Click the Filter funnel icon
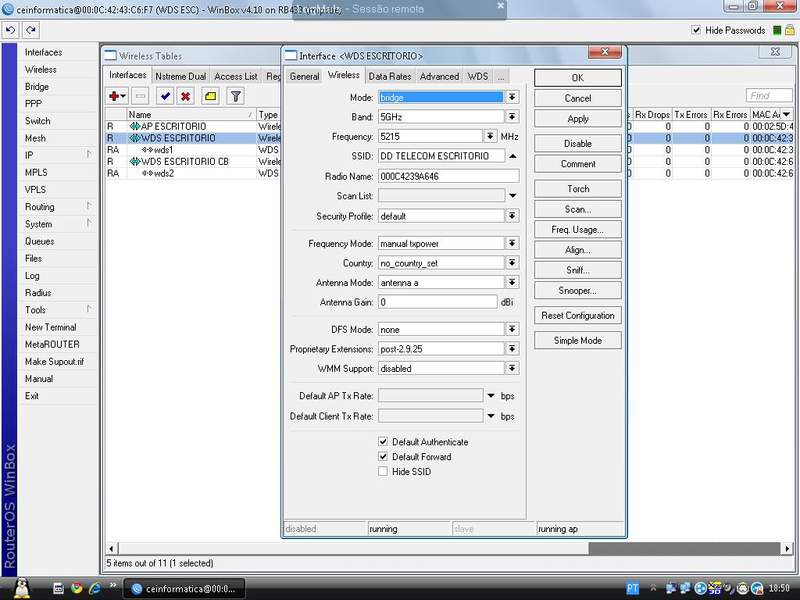 (235, 96)
